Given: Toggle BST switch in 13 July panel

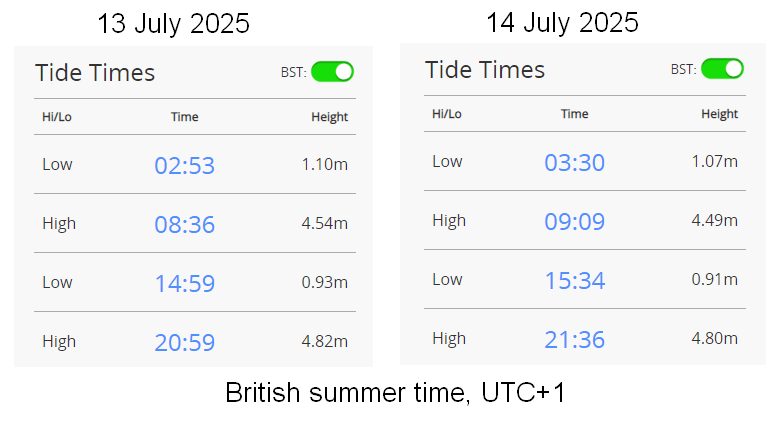Looking at the screenshot, I should [332, 72].
